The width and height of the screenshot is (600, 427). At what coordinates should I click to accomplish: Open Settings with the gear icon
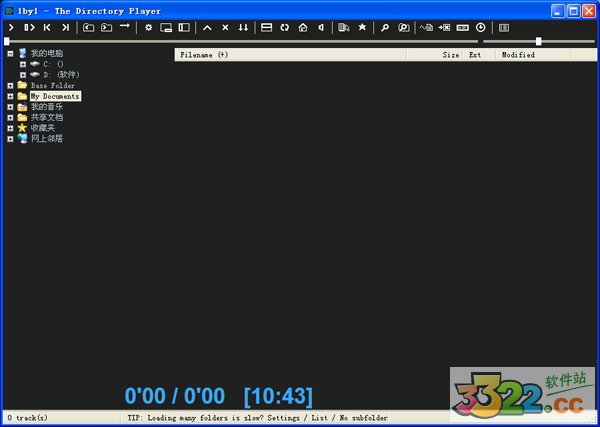click(148, 28)
